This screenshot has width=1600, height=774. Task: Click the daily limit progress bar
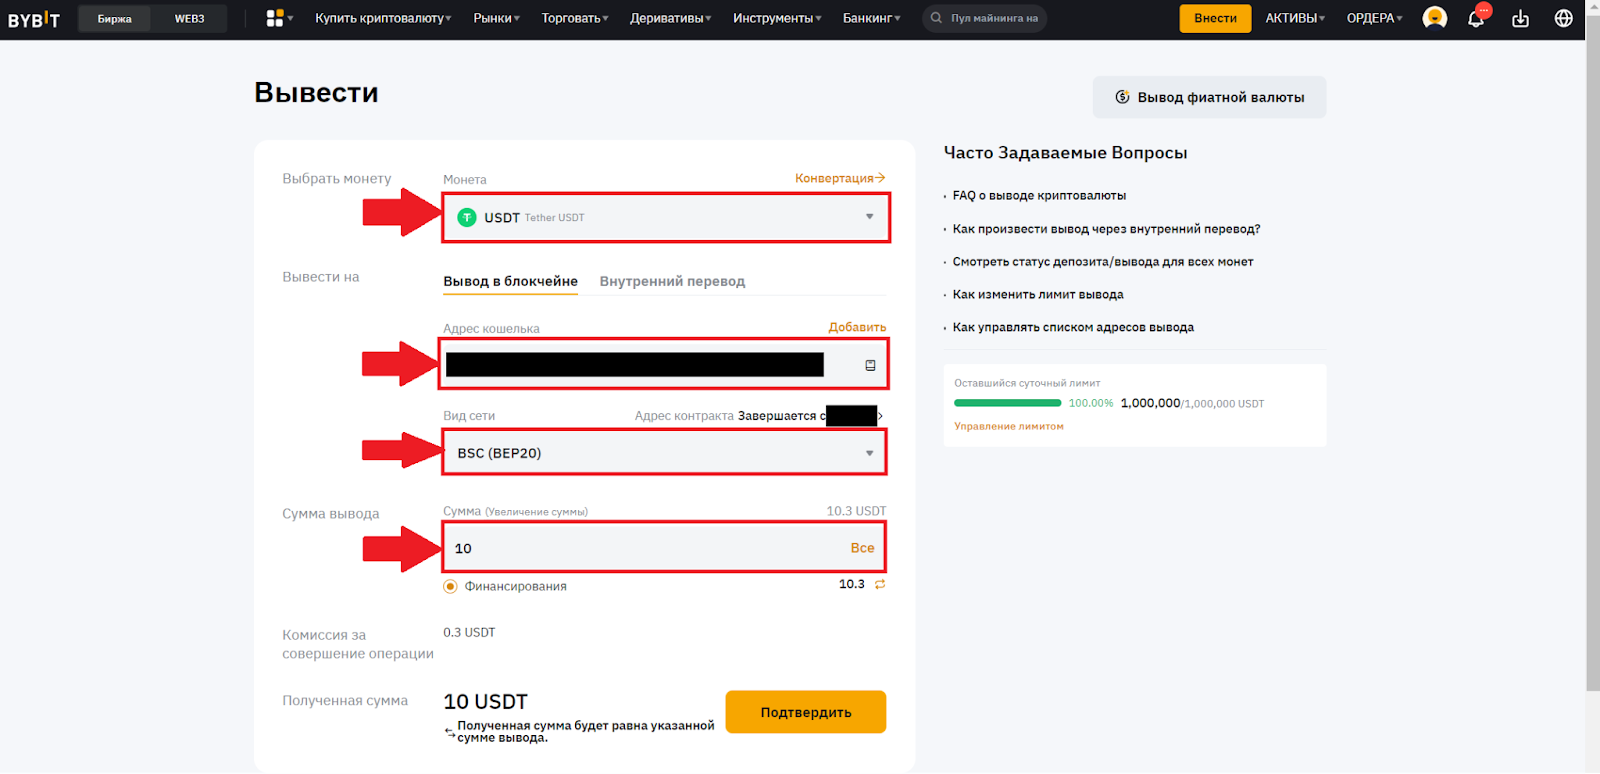click(1007, 403)
